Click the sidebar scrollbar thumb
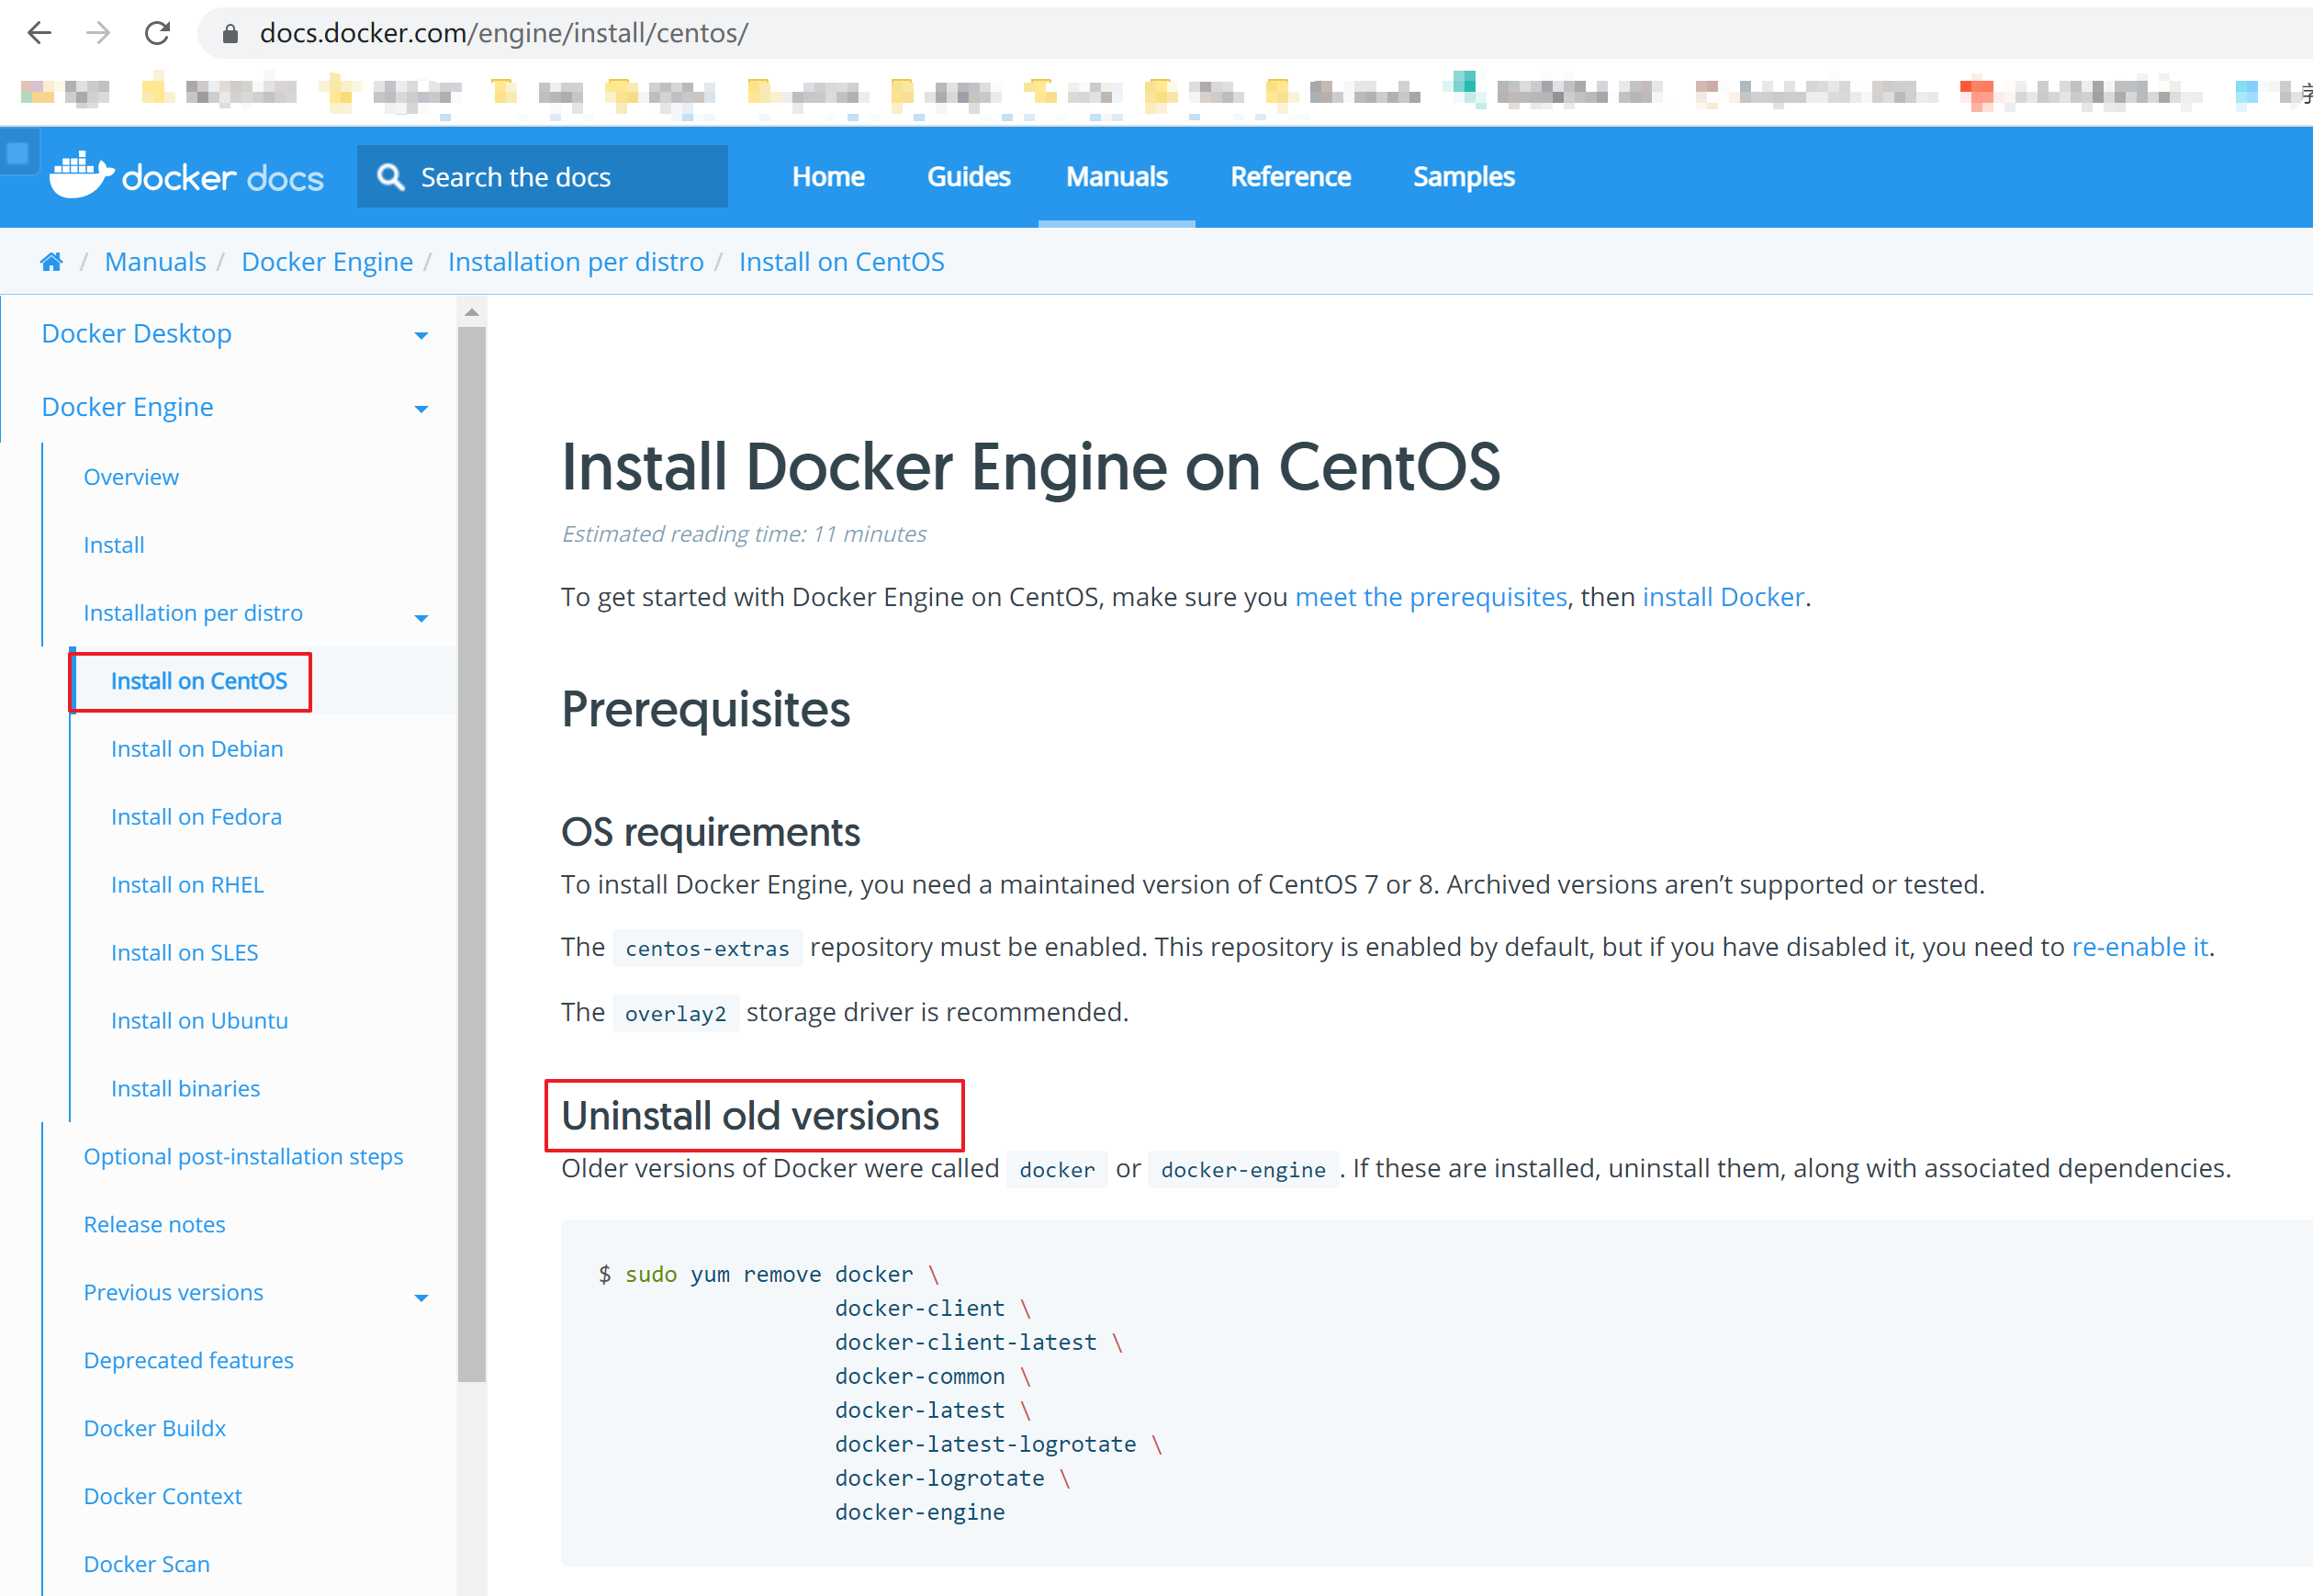 (x=472, y=855)
